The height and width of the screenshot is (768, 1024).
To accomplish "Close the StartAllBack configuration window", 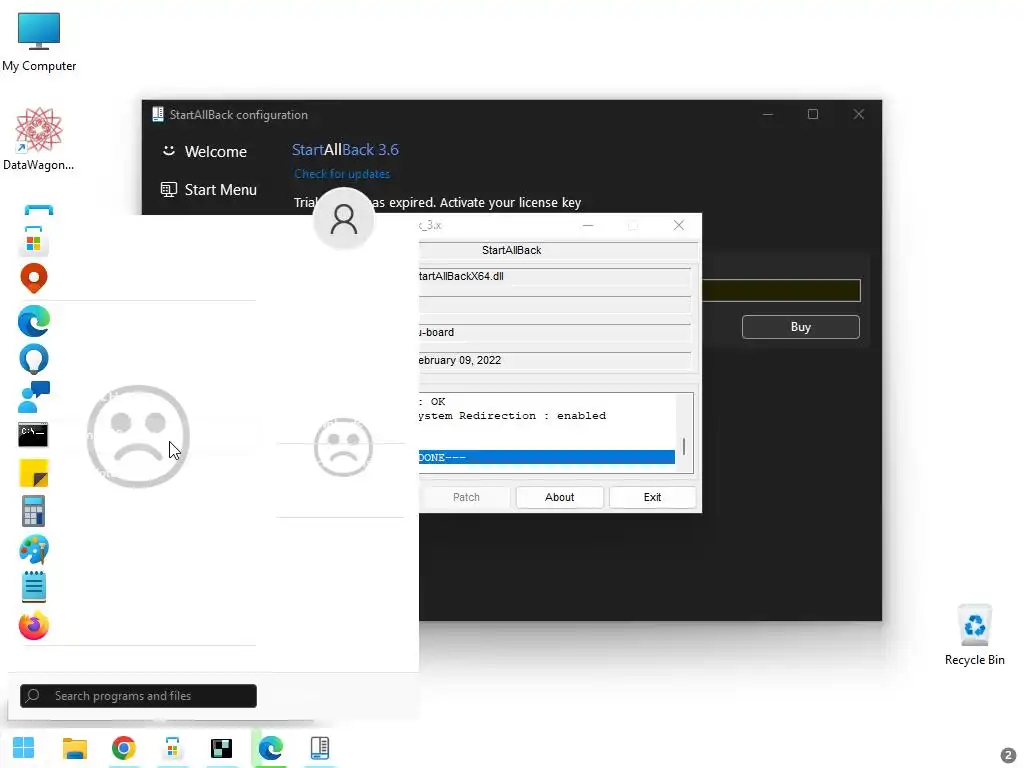I will (x=859, y=114).
